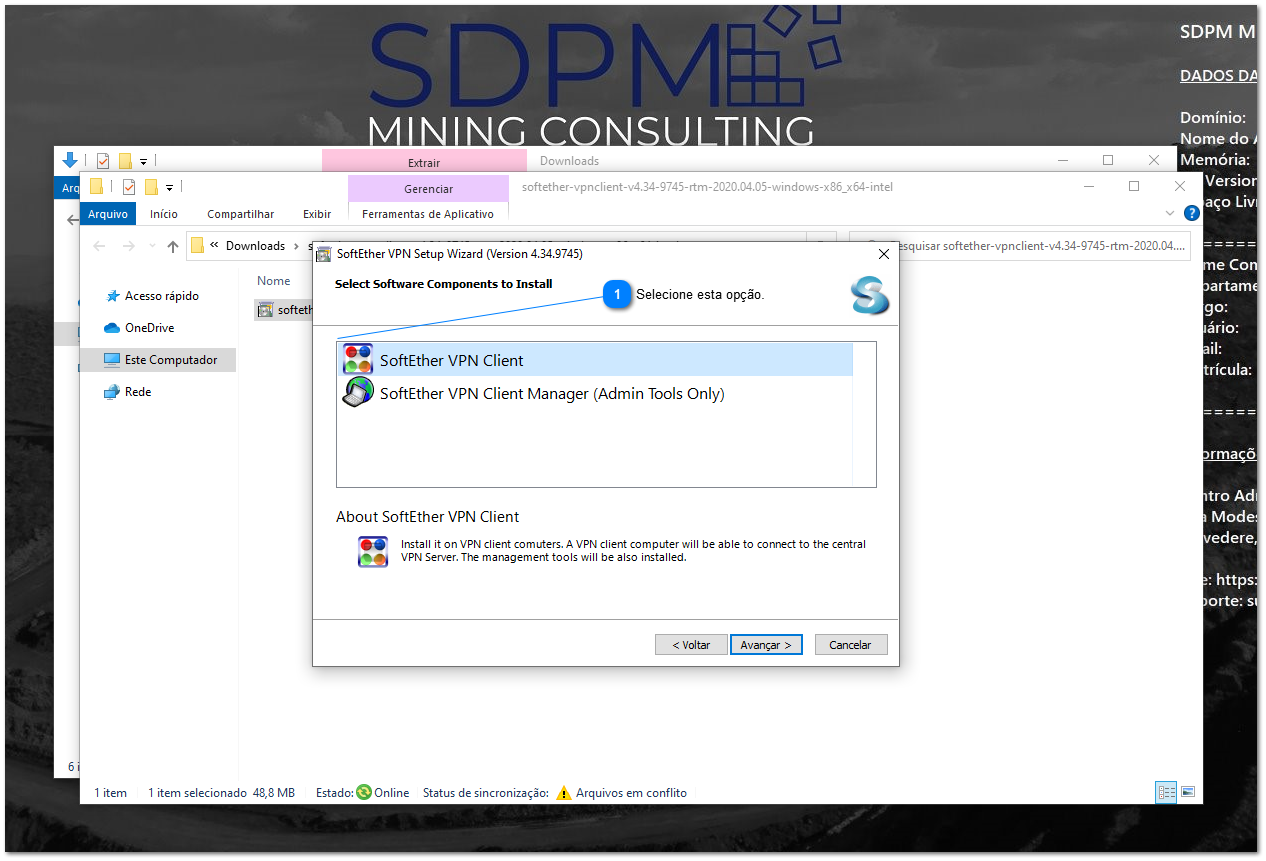Open Acesso rápido in the sidebar
Screen dimensions: 1266x861
[x=161, y=296]
